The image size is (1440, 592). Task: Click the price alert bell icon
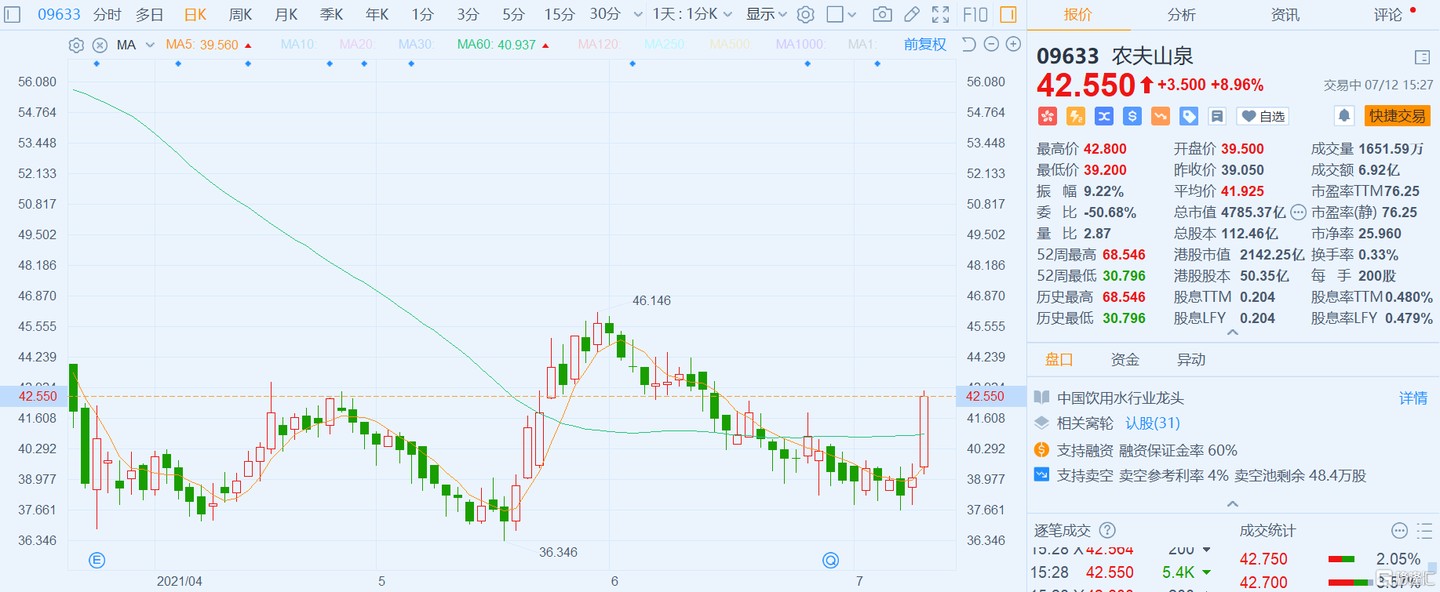click(x=1344, y=116)
